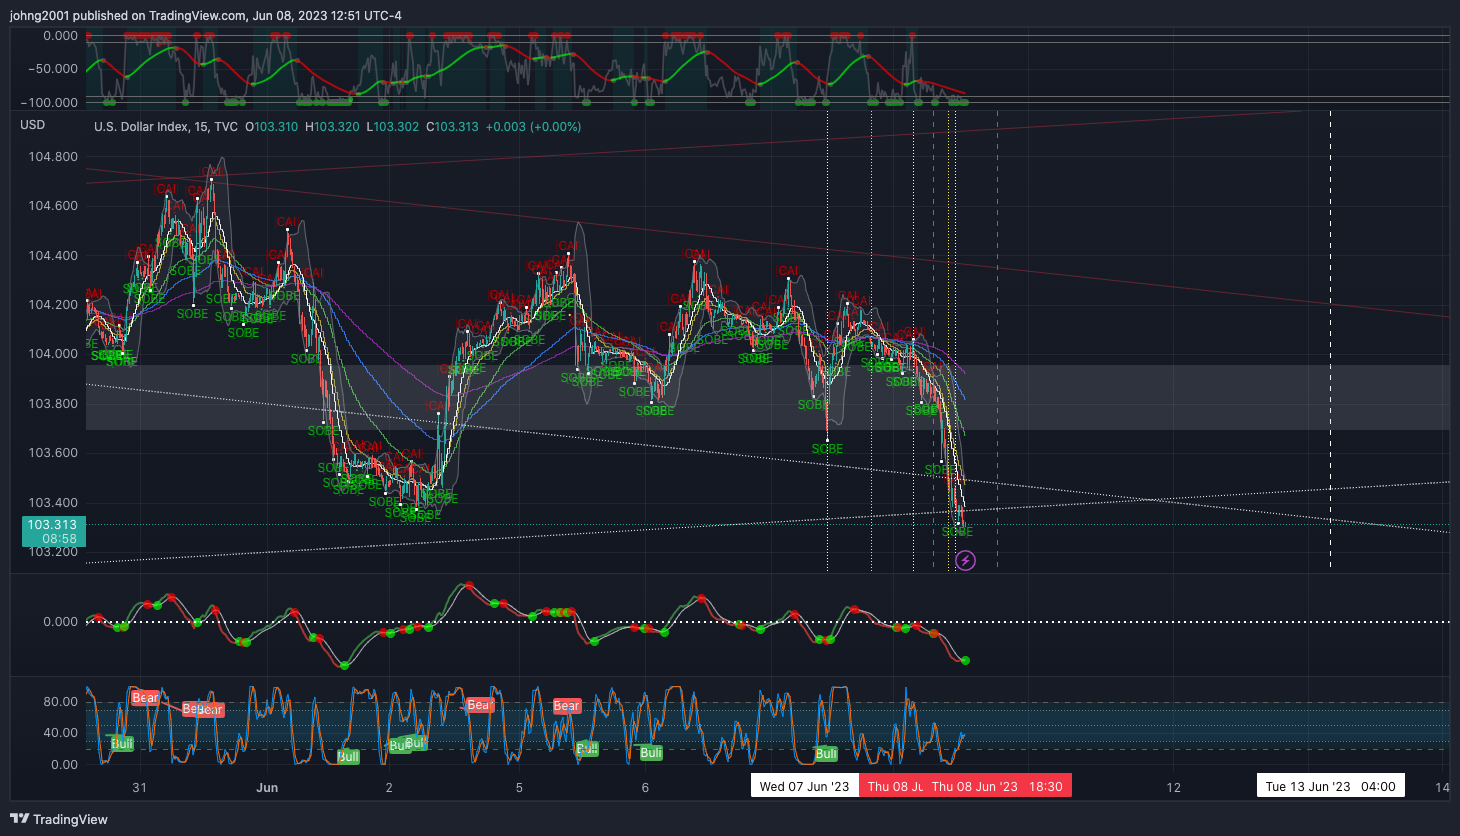Click the 104.400 price axis label
This screenshot has height=836, width=1460.
[53, 256]
